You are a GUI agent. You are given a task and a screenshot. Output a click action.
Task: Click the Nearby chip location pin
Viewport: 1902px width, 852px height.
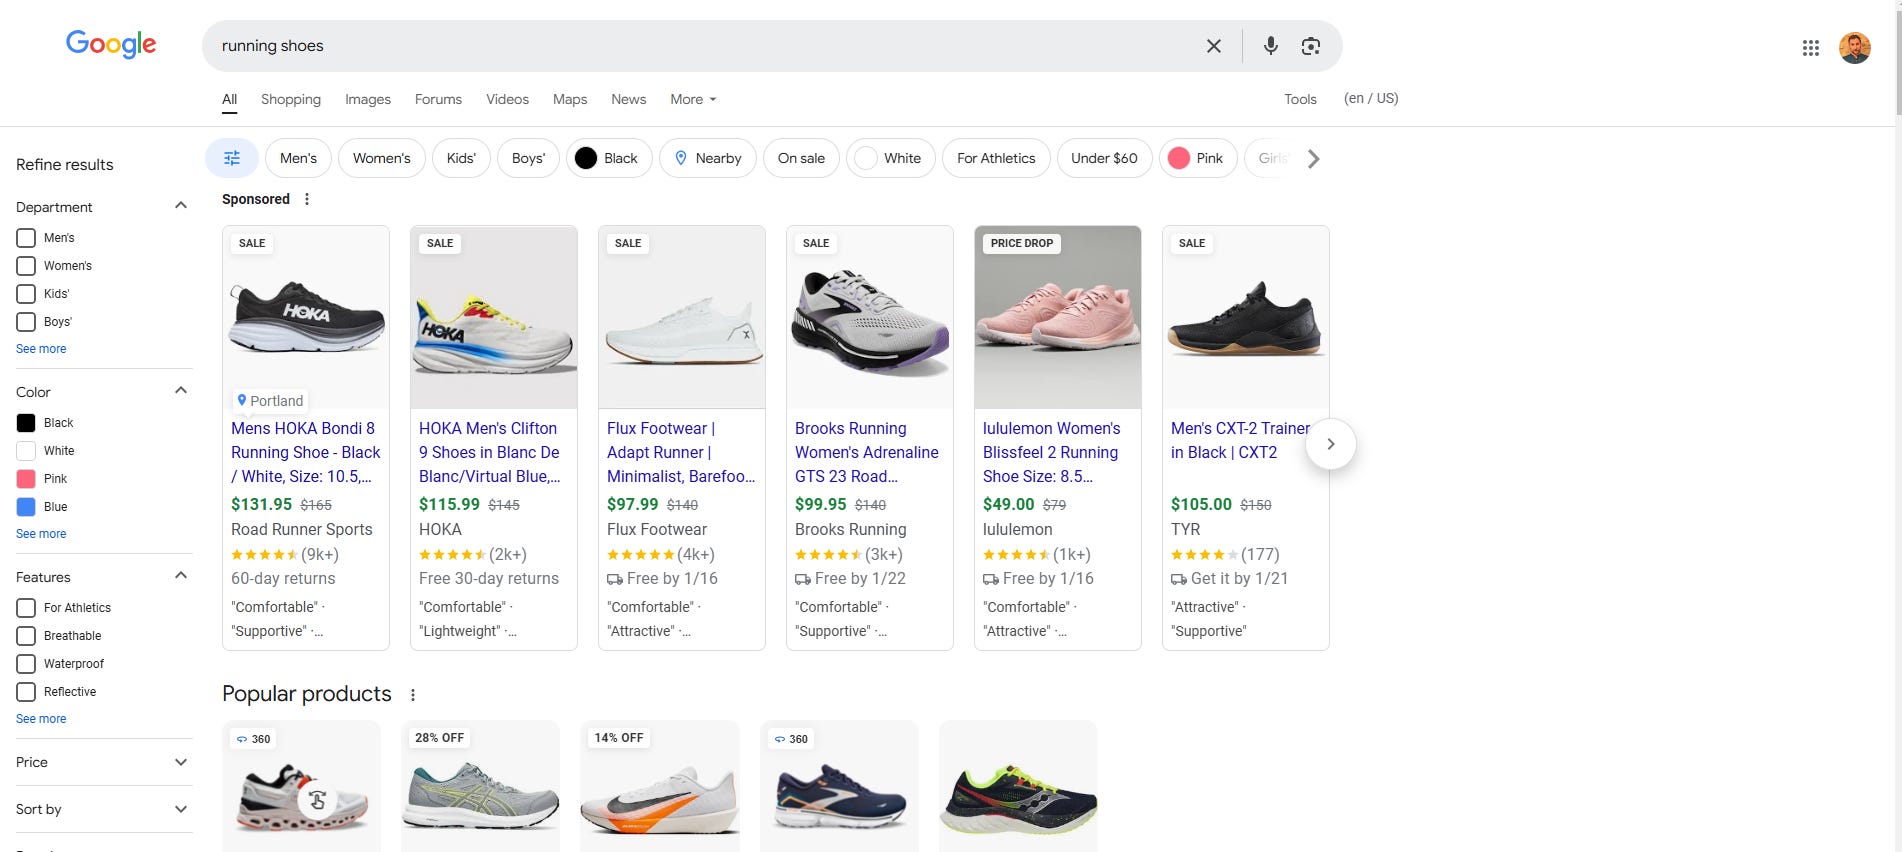(x=681, y=158)
